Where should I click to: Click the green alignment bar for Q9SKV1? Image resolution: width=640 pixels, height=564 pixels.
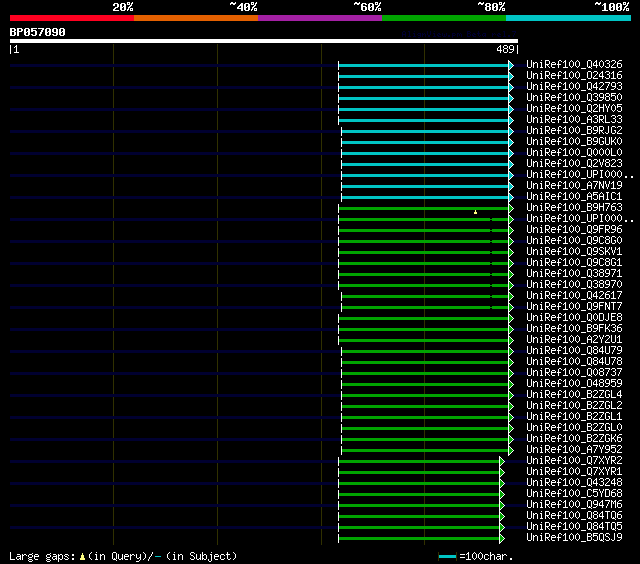(x=424, y=253)
